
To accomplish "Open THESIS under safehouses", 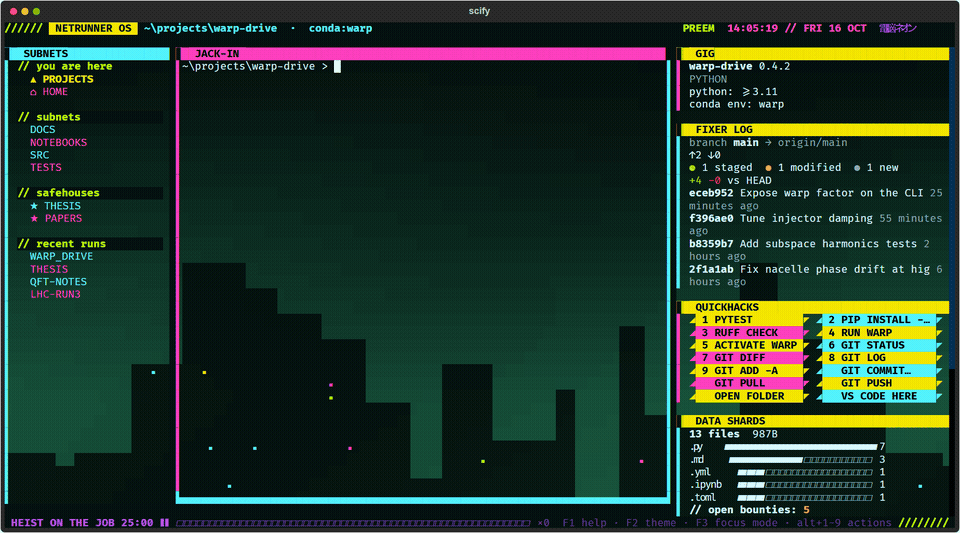I will click(62, 206).
